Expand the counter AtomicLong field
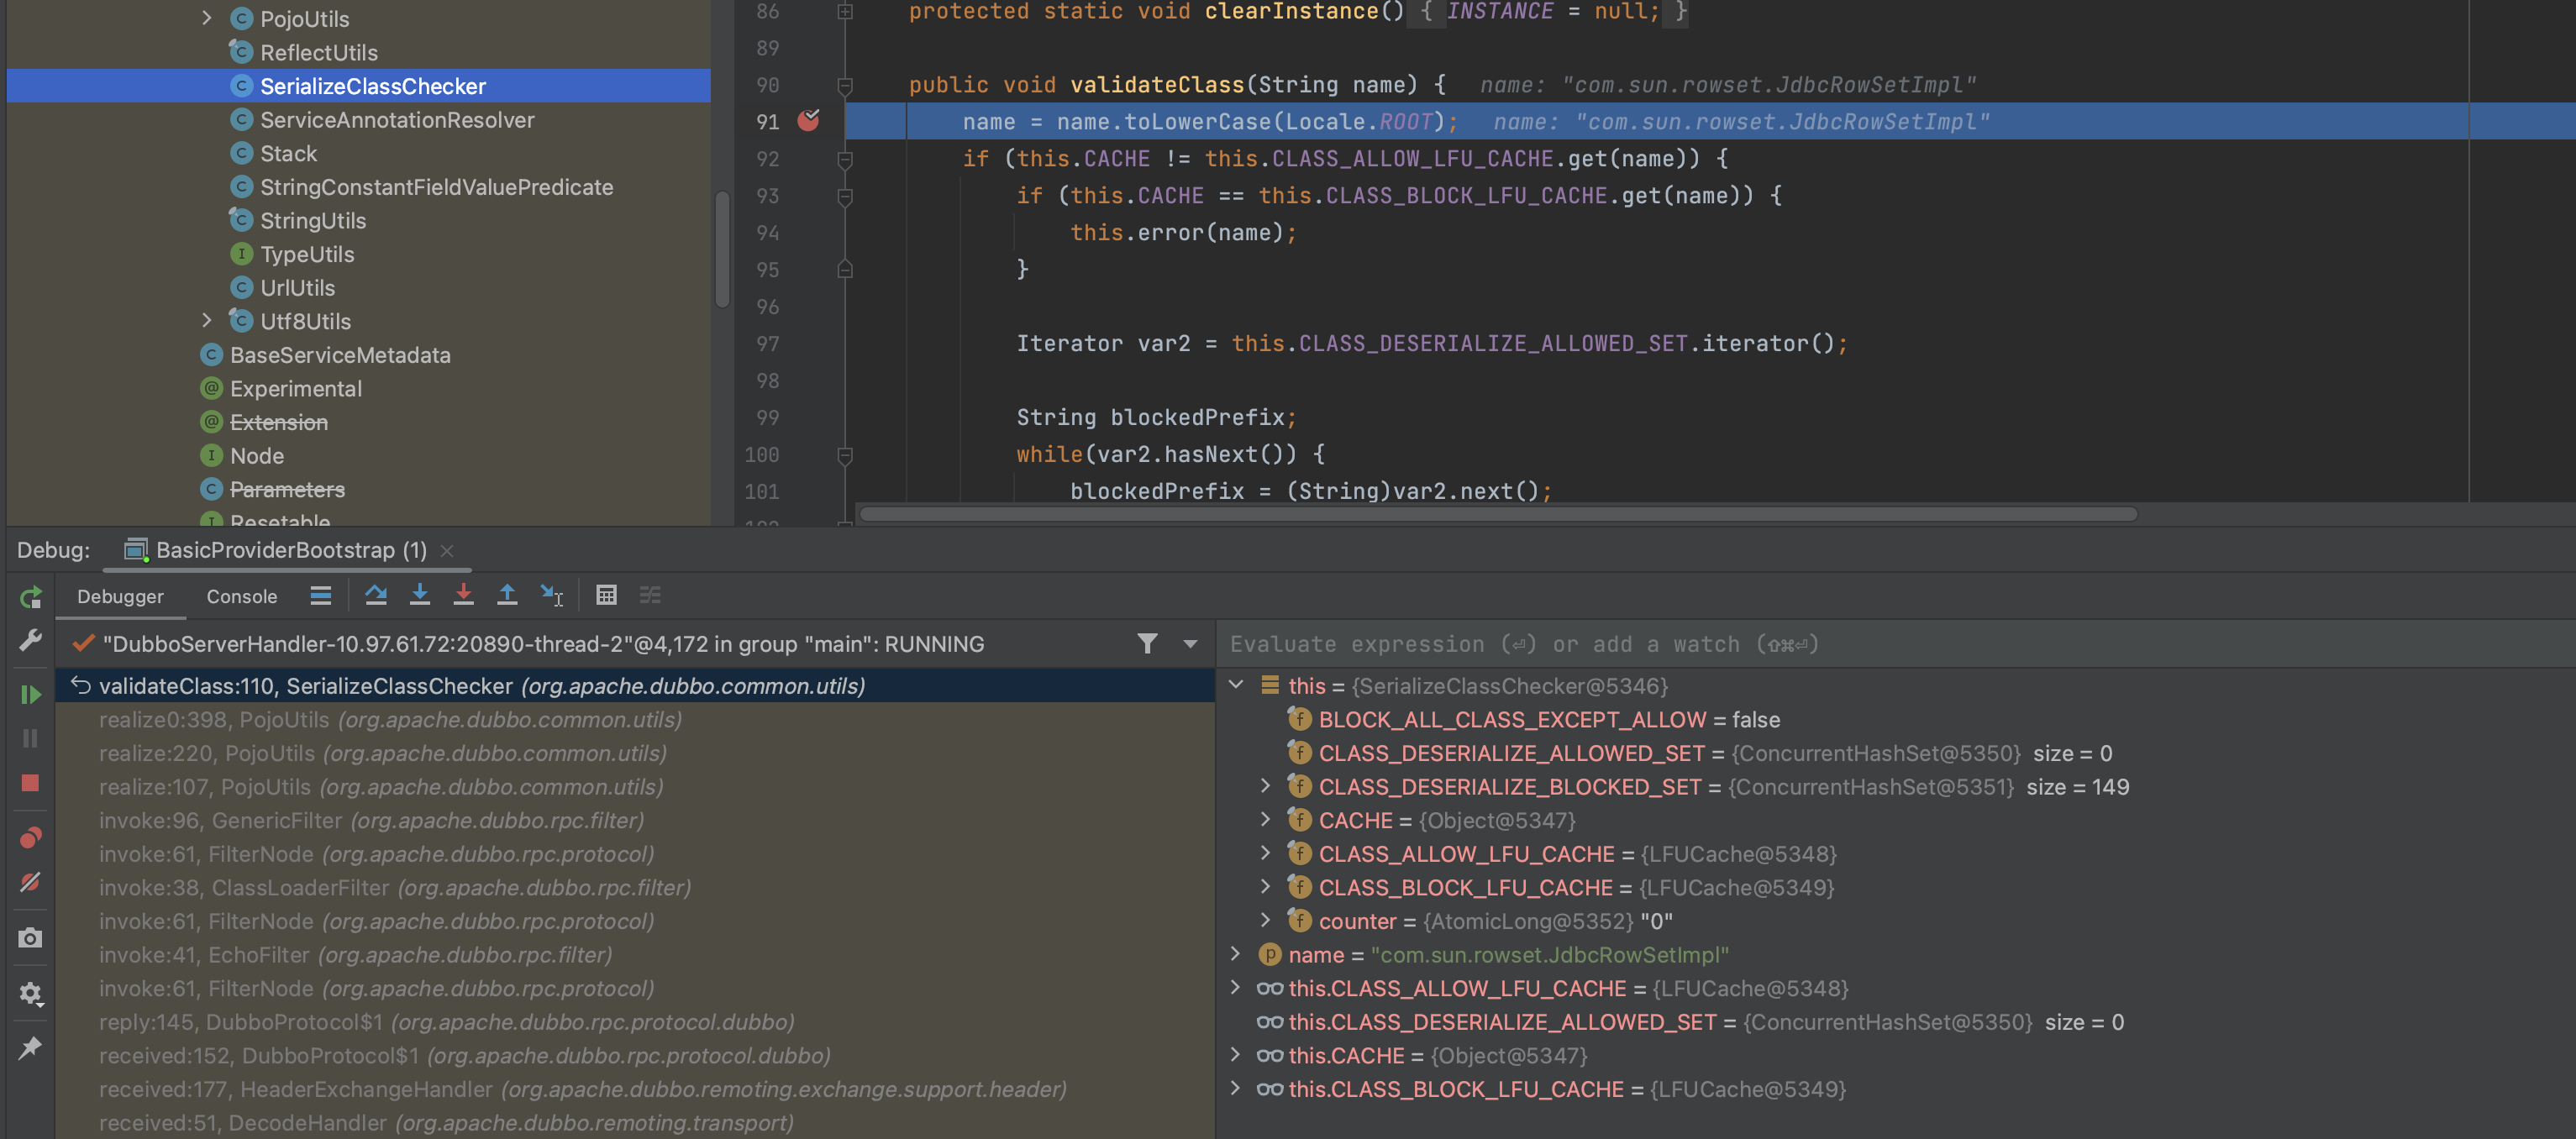Screen dimensions: 2576x1139 coord(1265,920)
